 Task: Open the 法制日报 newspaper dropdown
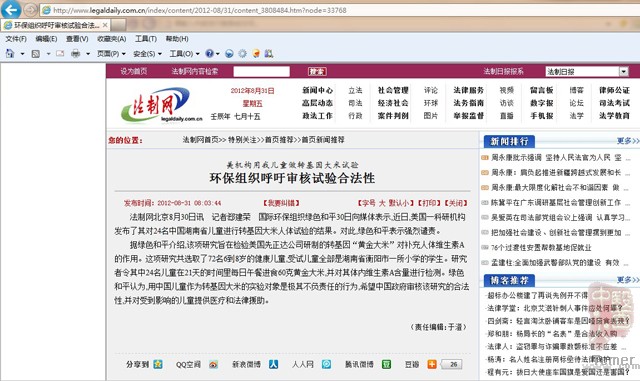pyautogui.click(x=587, y=71)
